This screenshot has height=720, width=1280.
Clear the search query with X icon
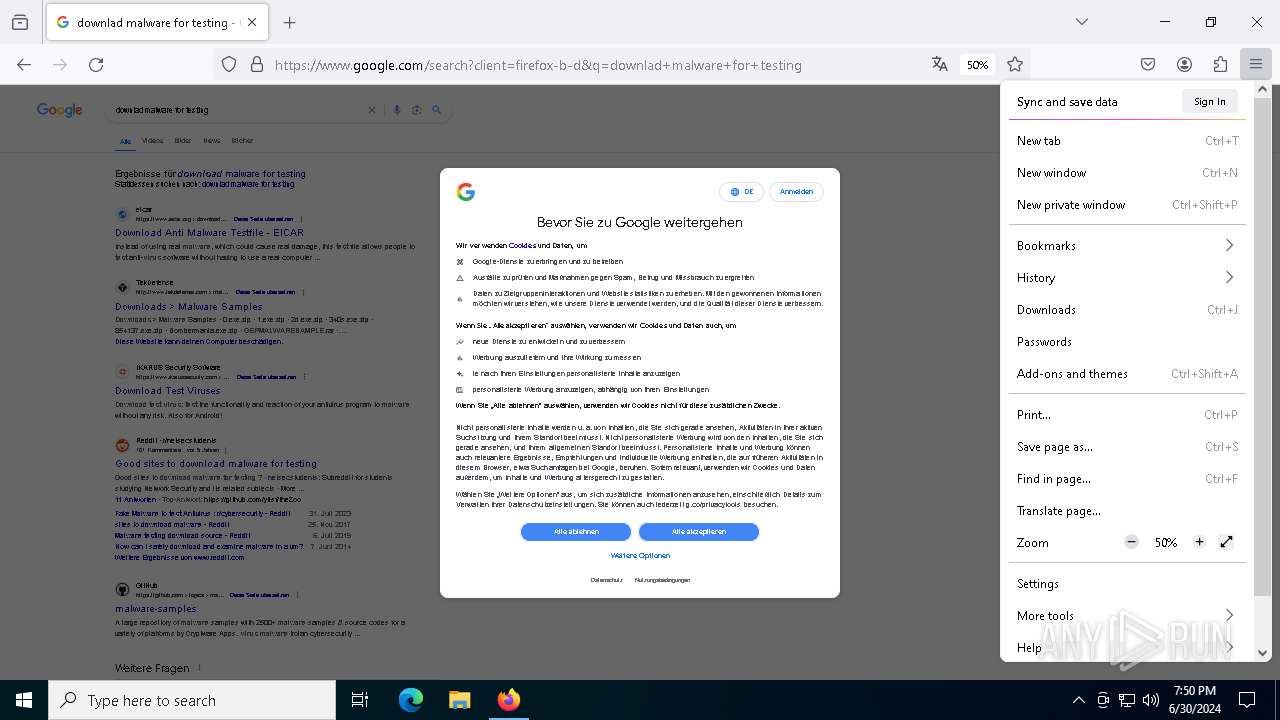coord(372,110)
